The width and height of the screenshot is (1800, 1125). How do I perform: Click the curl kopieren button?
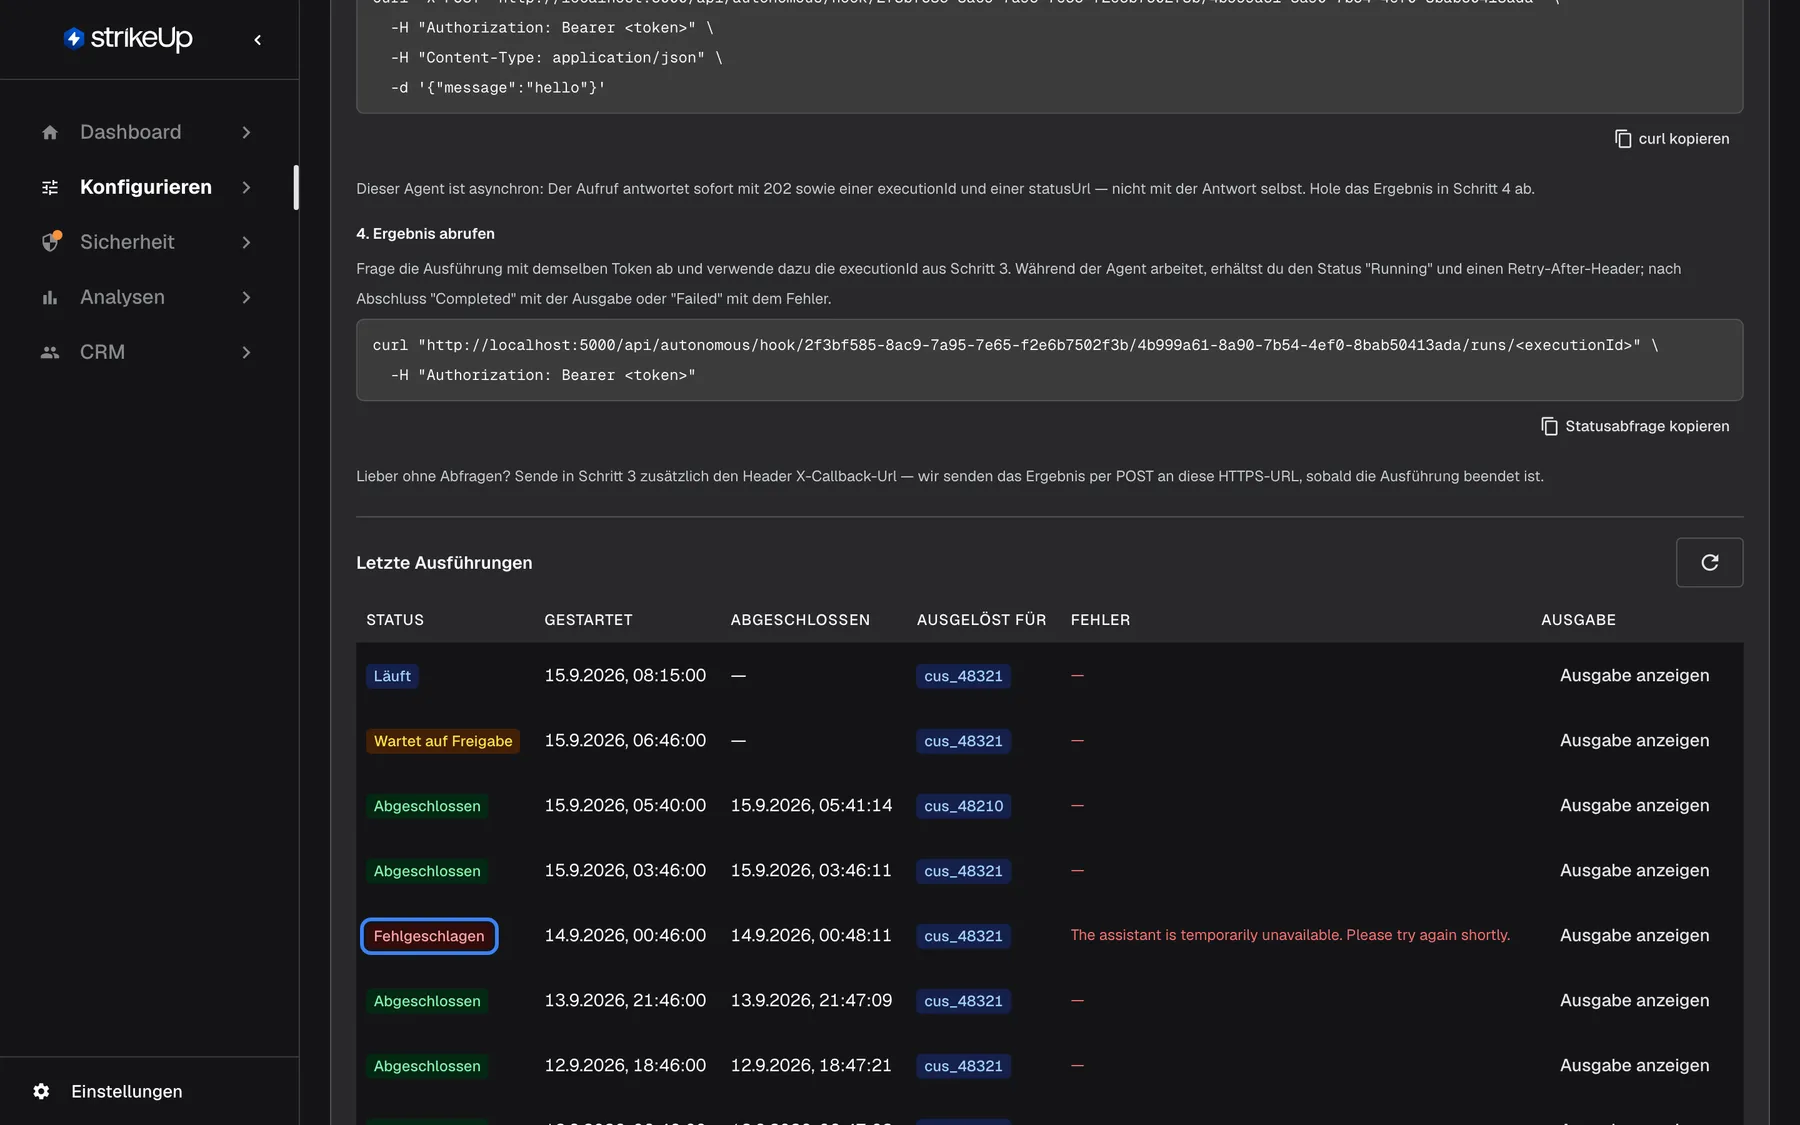pos(1672,138)
